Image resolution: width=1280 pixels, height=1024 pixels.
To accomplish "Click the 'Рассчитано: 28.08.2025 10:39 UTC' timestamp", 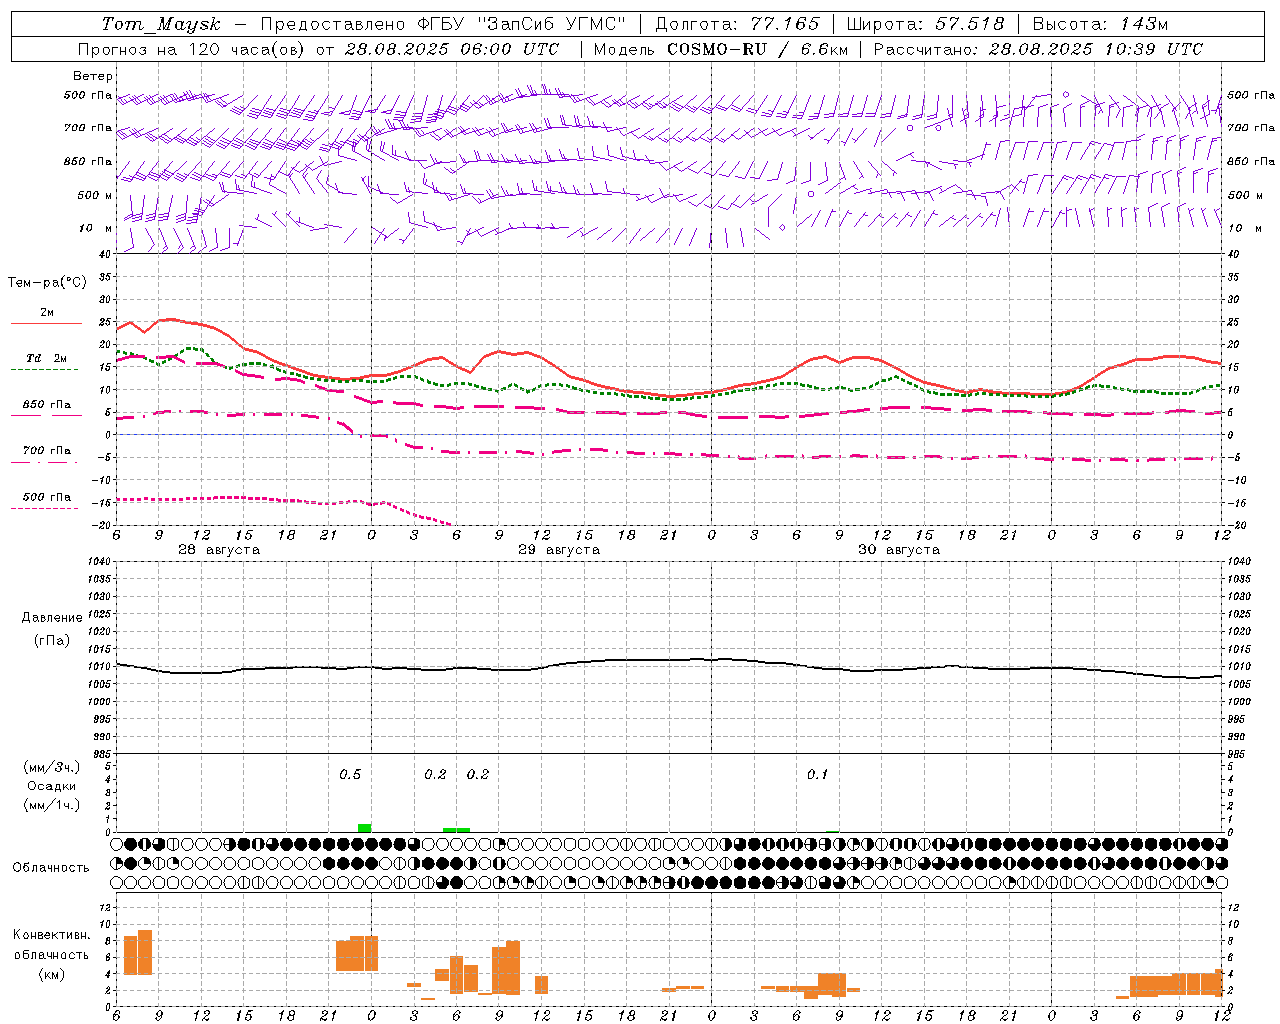I will pos(1038,49).
